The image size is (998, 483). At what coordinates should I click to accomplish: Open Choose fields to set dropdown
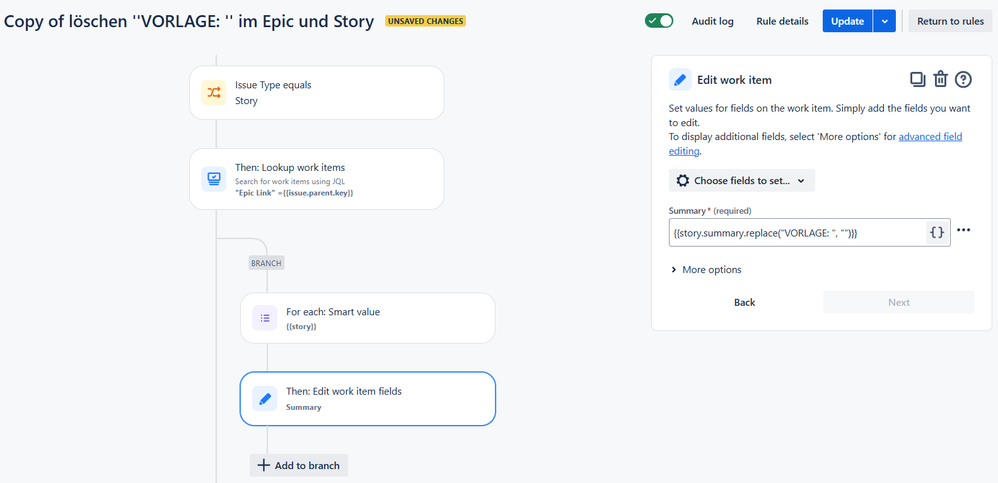point(741,181)
